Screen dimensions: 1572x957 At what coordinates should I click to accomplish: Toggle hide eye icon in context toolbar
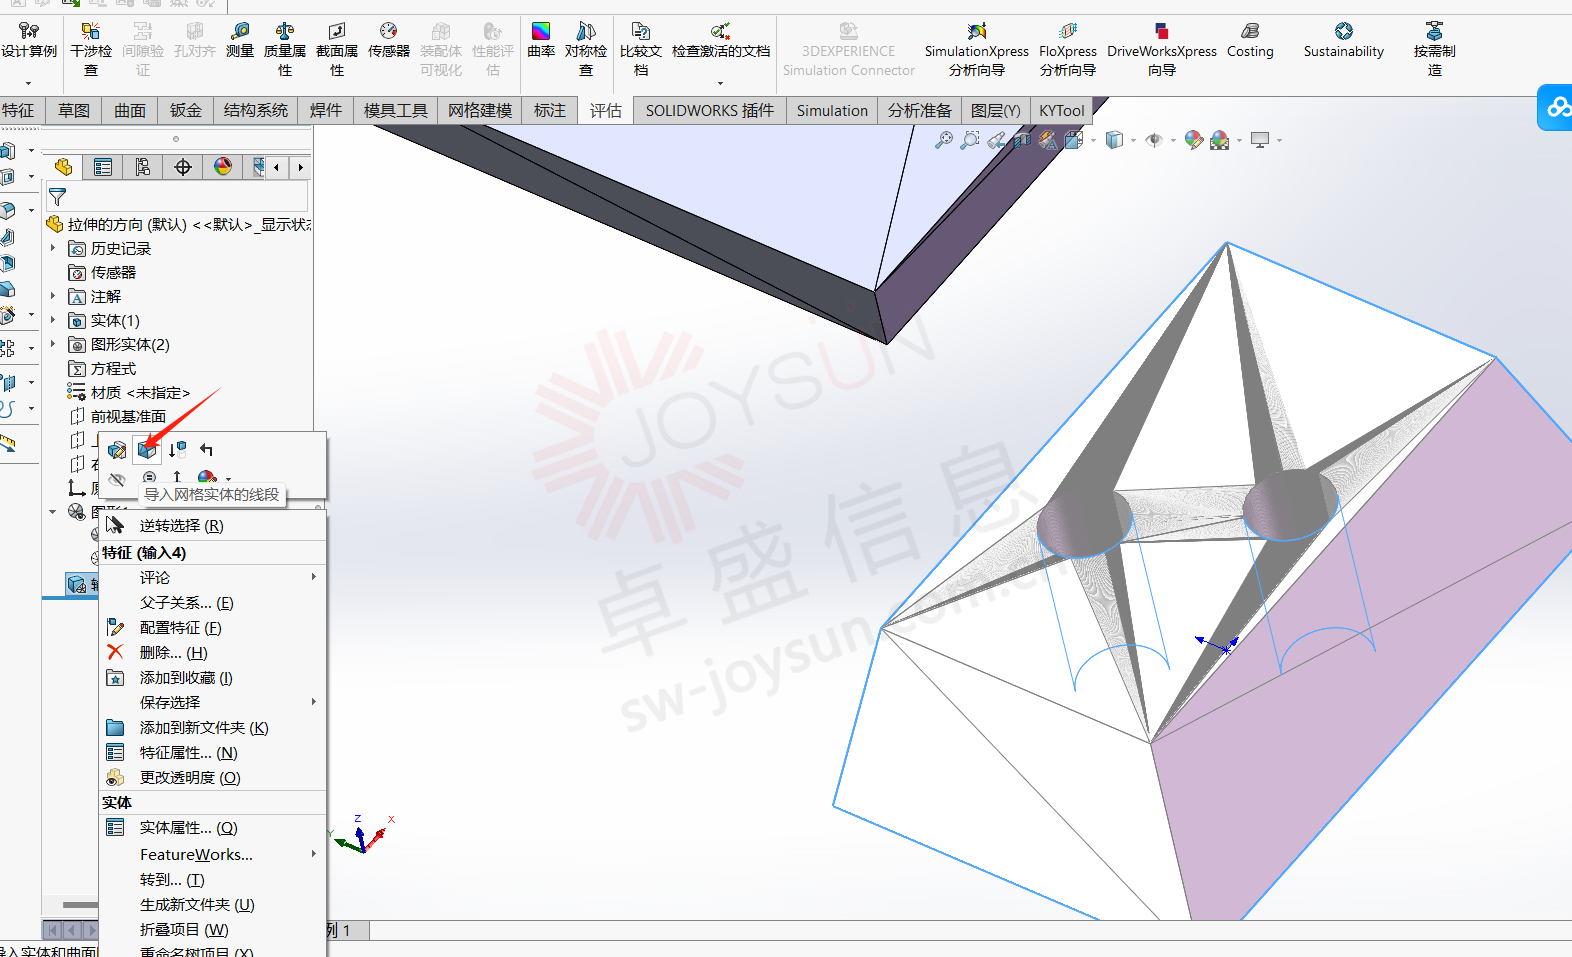117,478
